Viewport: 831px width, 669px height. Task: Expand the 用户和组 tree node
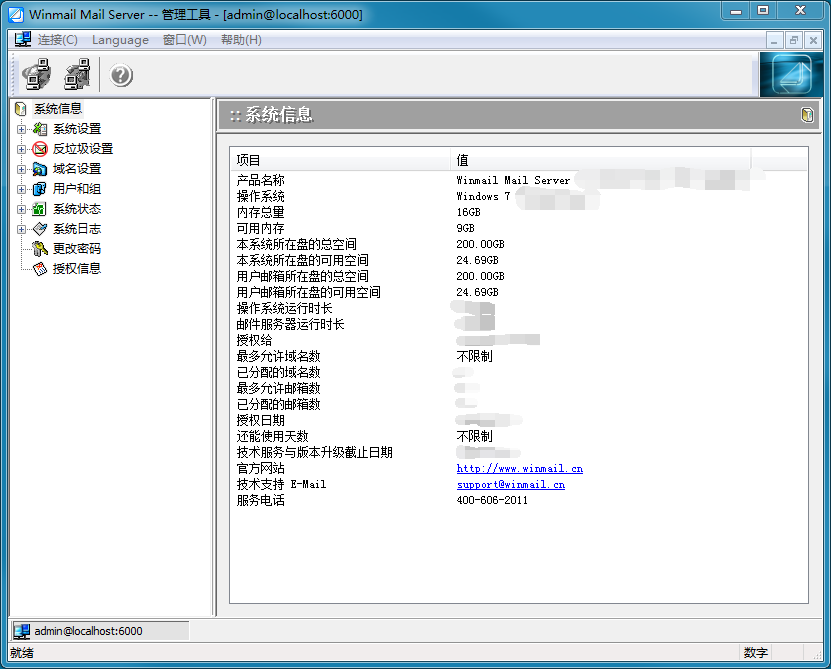coord(21,189)
